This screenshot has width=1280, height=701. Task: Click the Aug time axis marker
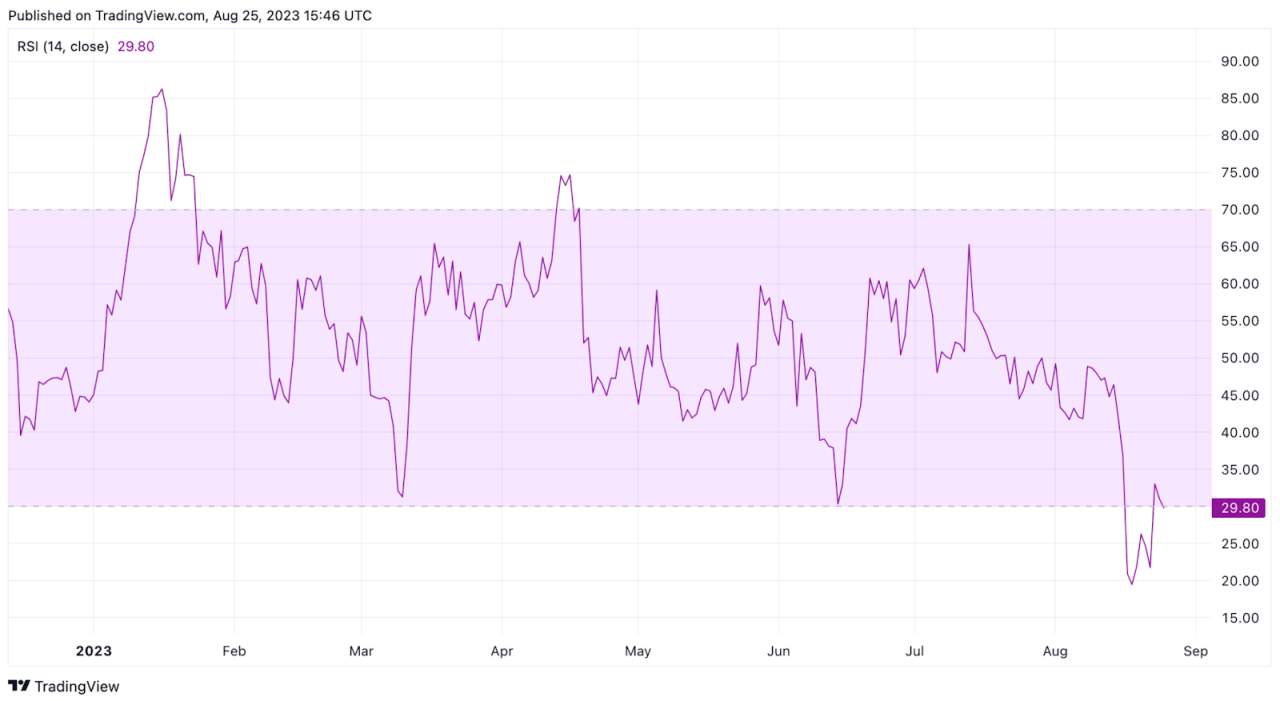tap(1055, 651)
